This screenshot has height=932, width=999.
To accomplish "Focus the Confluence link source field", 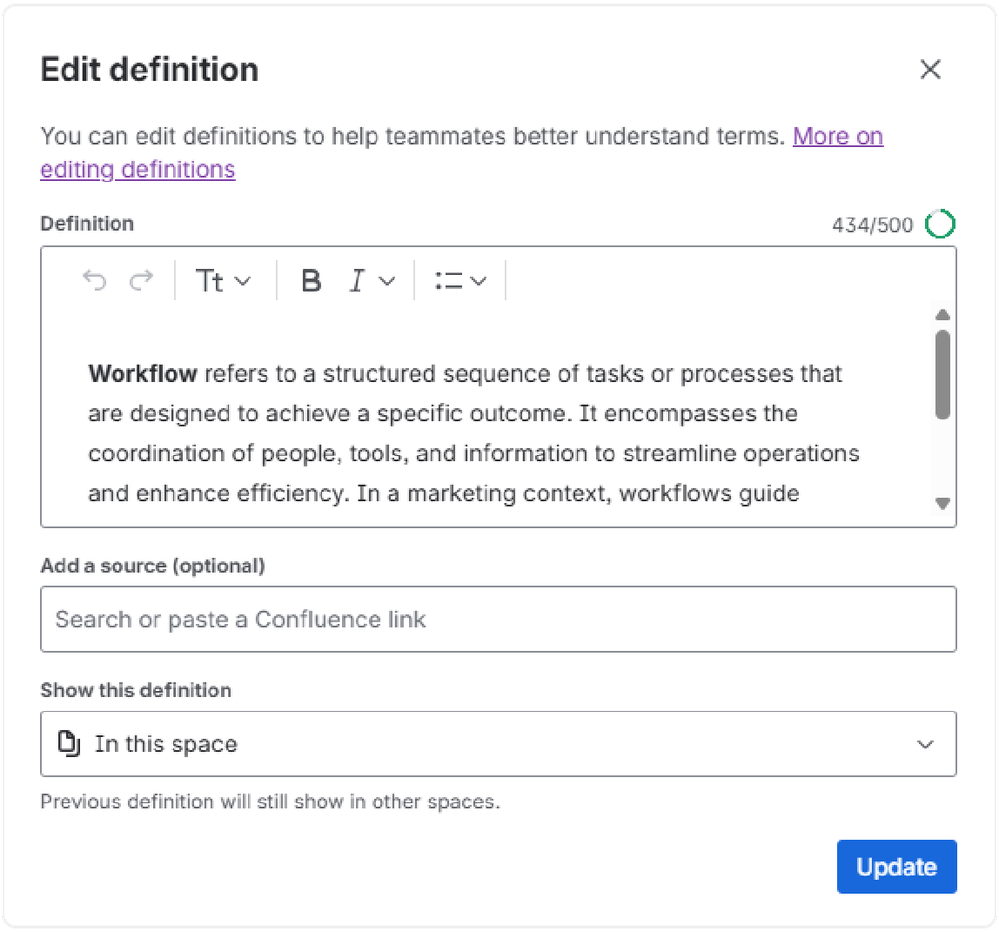I will click(498, 620).
